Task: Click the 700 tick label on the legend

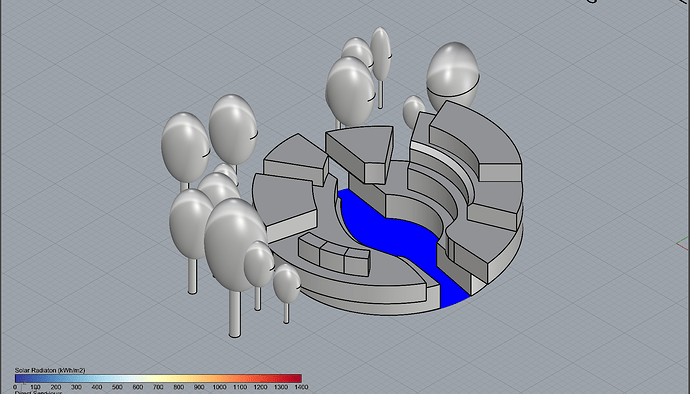Action: click(158, 387)
